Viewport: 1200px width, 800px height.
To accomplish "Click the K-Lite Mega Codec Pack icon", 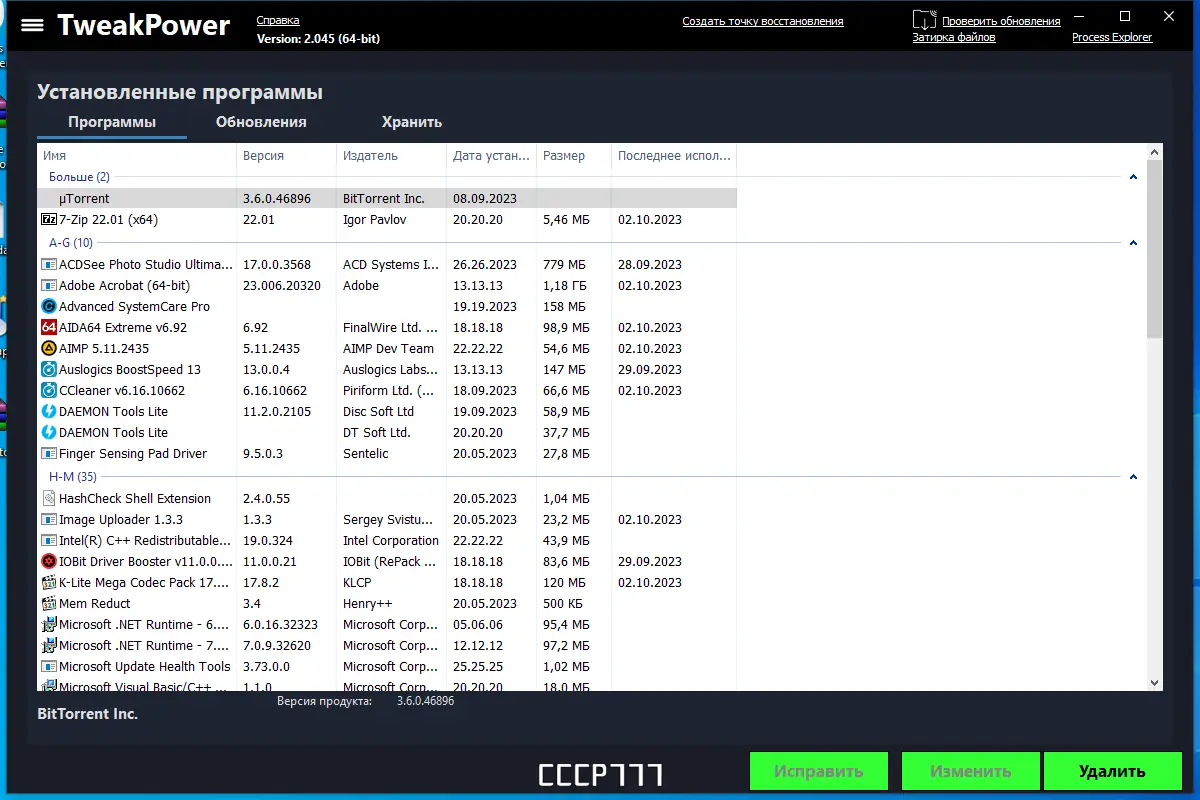I will 49,583.
